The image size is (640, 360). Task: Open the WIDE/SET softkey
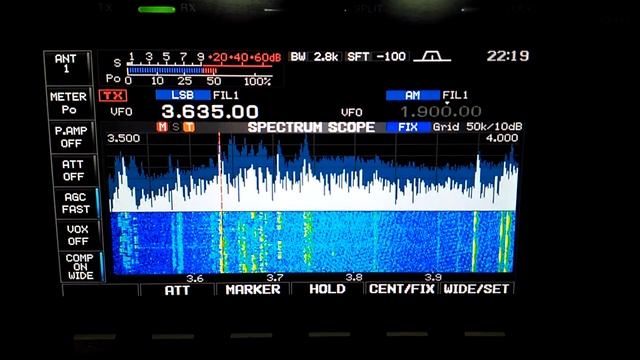pos(476,289)
